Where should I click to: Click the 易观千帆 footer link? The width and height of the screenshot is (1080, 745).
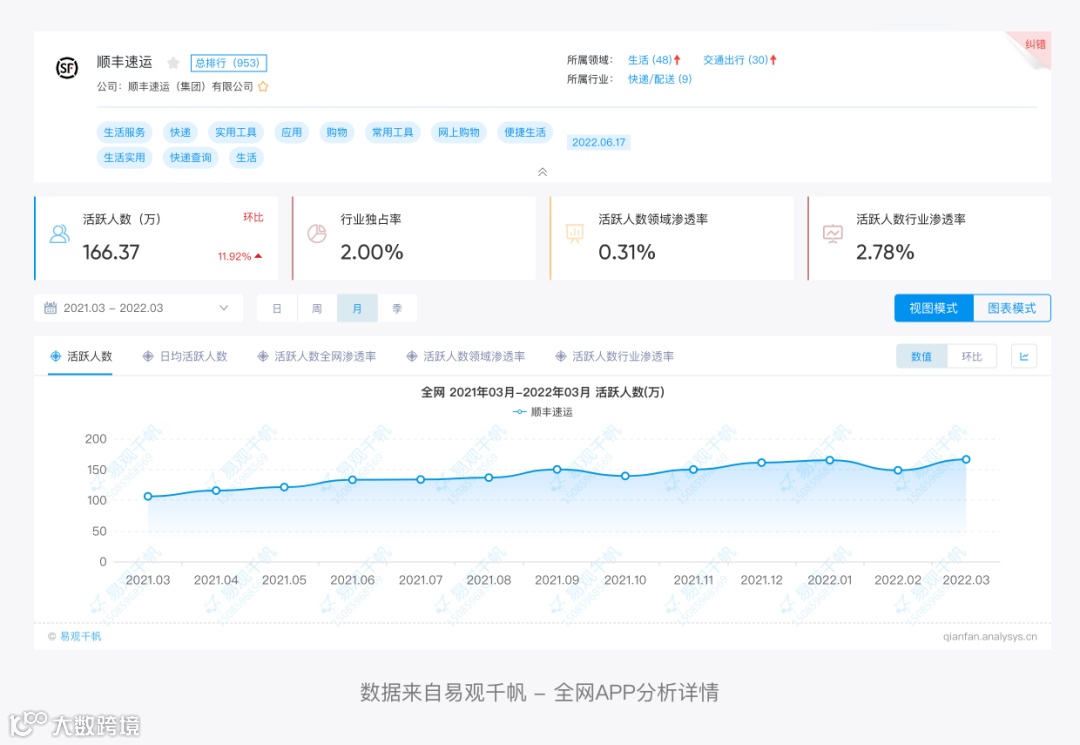(x=81, y=636)
